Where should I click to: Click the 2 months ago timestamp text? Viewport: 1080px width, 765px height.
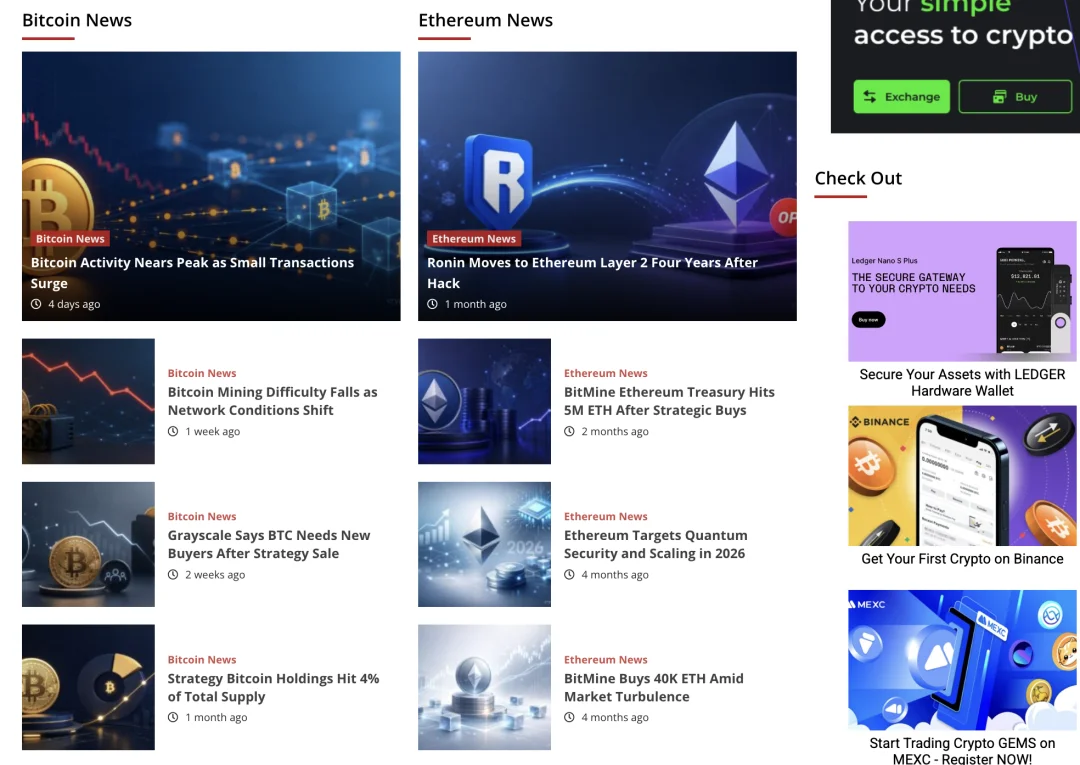615,431
